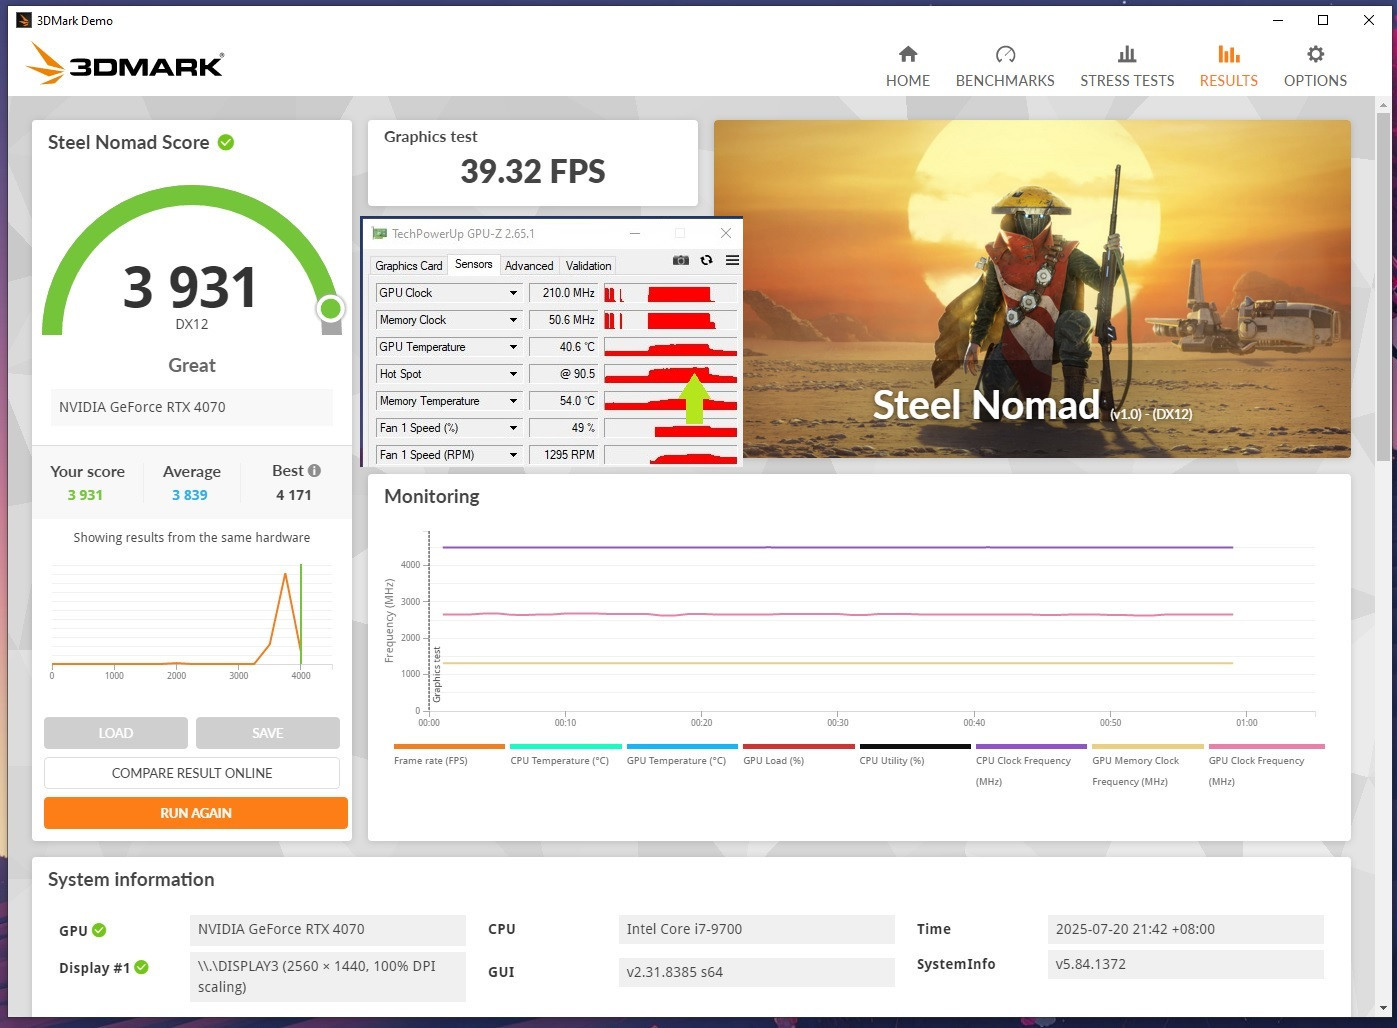Expand the GPU Clock sensor dropdown
Viewport: 1397px width, 1028px height.
[513, 293]
